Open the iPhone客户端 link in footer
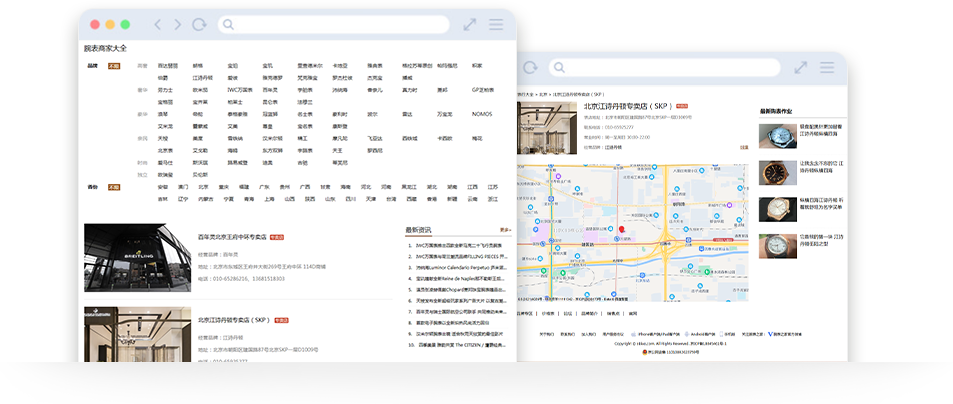This screenshot has height=404, width=953. click(x=656, y=334)
